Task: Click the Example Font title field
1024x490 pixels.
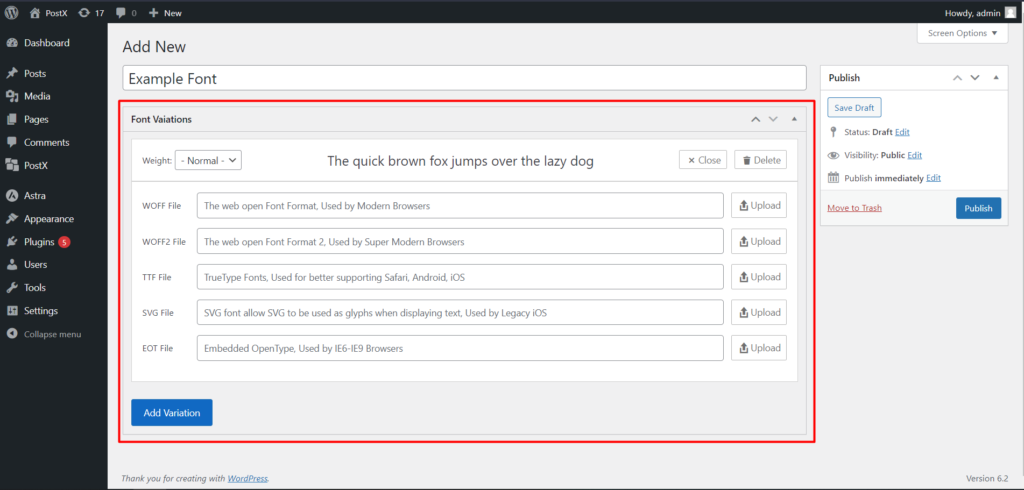Action: click(x=464, y=78)
